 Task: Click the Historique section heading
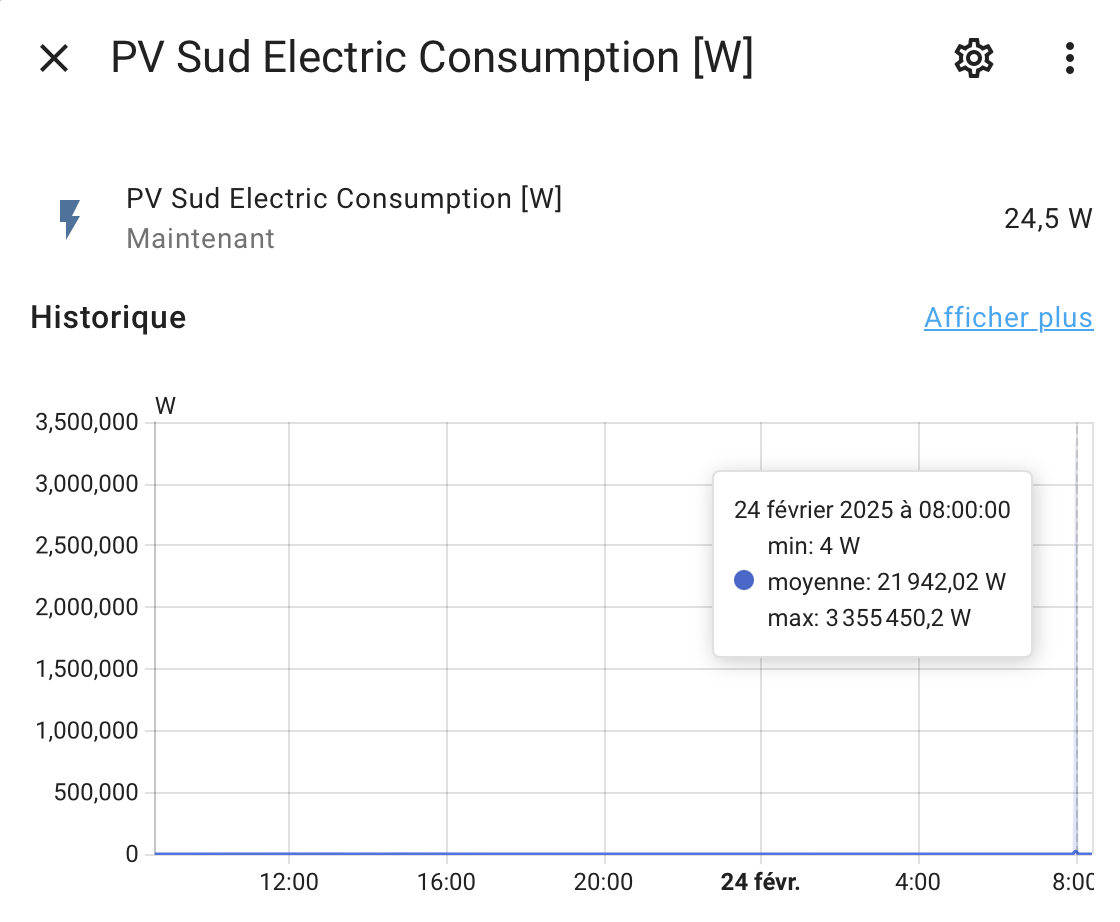click(x=108, y=317)
